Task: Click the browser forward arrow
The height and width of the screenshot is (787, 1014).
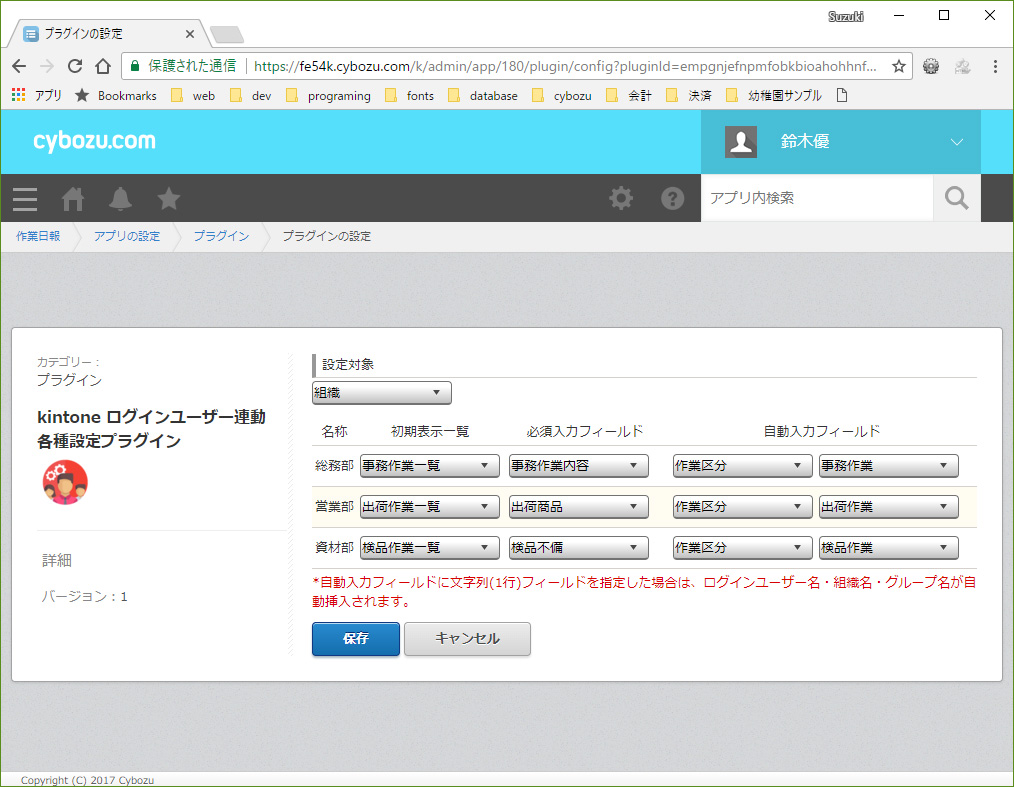Action: click(47, 66)
